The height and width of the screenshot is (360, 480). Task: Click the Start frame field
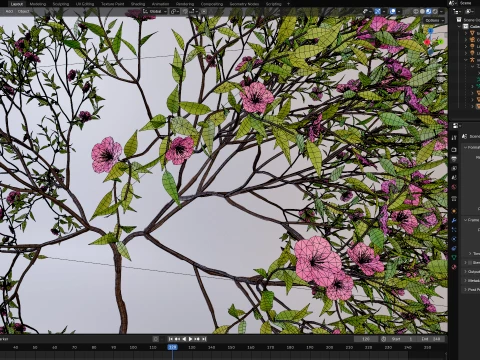pos(403,339)
